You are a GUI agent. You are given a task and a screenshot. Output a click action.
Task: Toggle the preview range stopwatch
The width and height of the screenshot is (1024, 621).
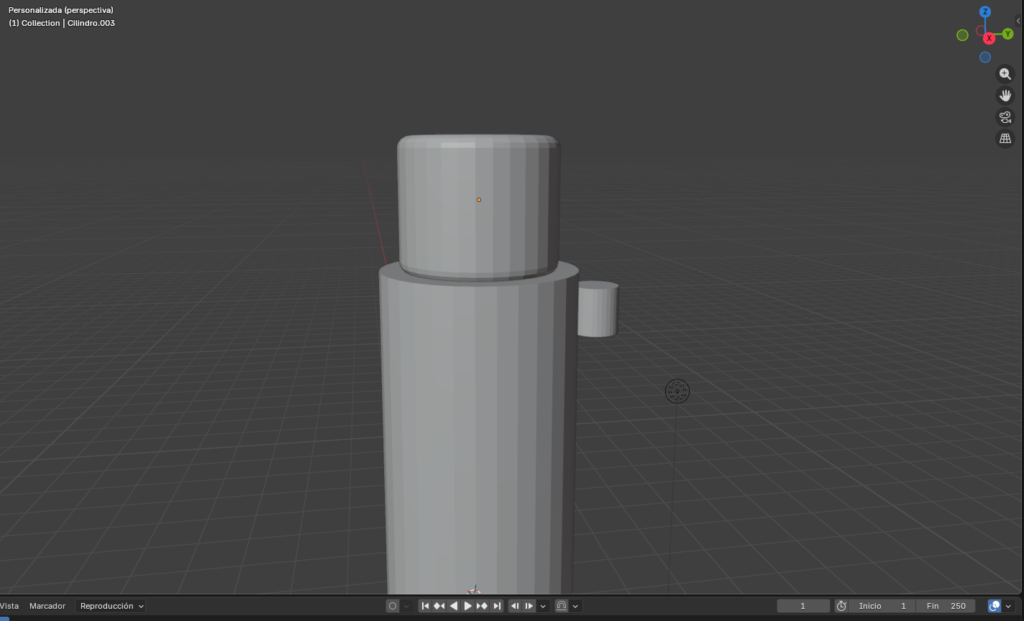tap(843, 605)
